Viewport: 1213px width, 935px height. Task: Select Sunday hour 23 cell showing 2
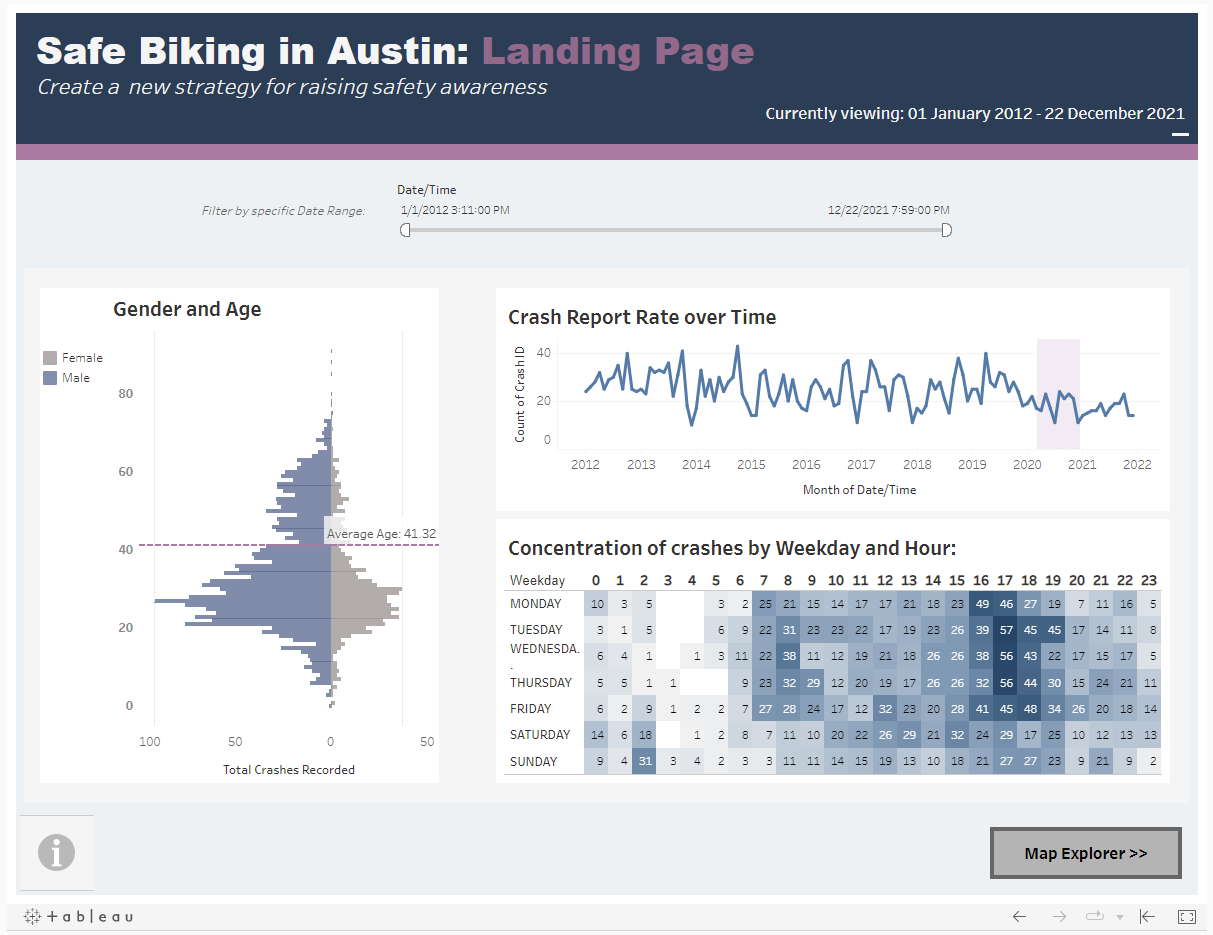(1151, 761)
